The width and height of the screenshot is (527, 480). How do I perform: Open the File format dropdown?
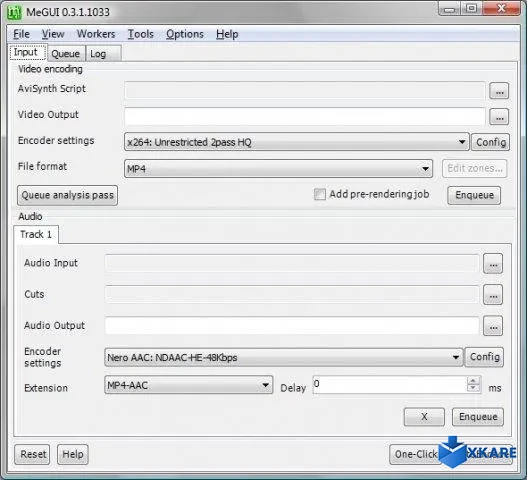pos(425,168)
